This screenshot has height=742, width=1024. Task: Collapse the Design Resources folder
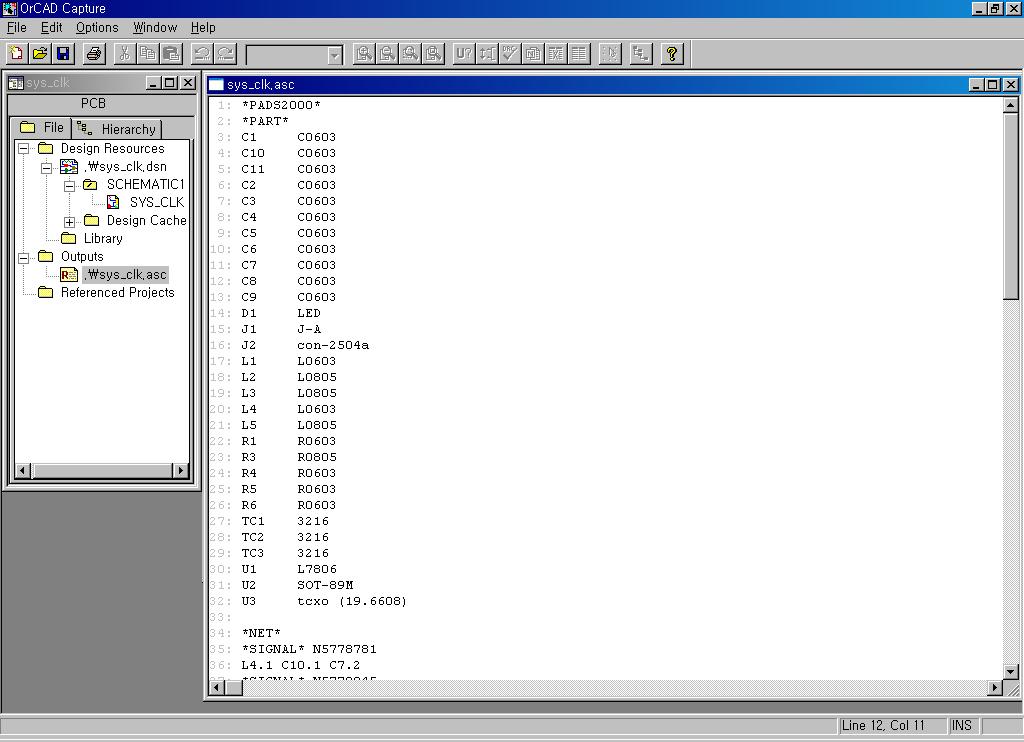[x=24, y=149]
